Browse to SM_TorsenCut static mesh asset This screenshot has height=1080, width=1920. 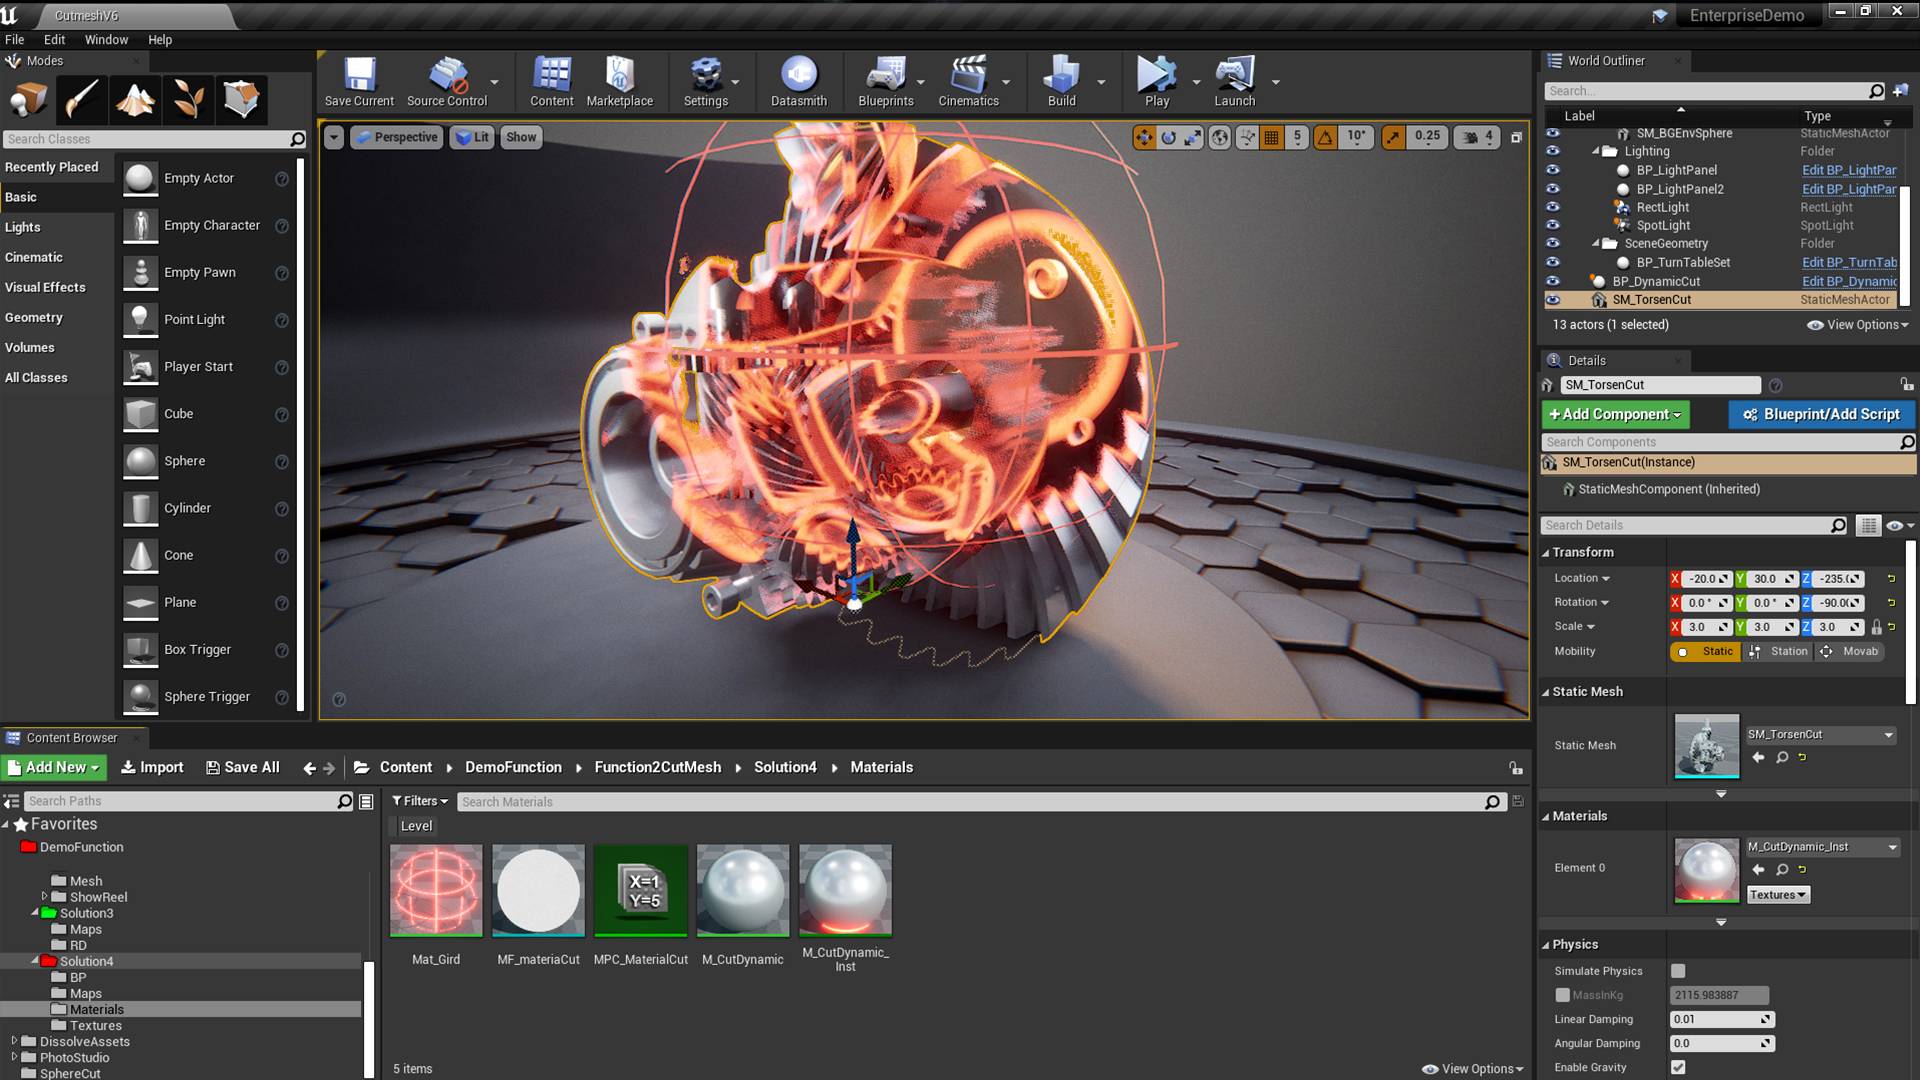(1782, 757)
